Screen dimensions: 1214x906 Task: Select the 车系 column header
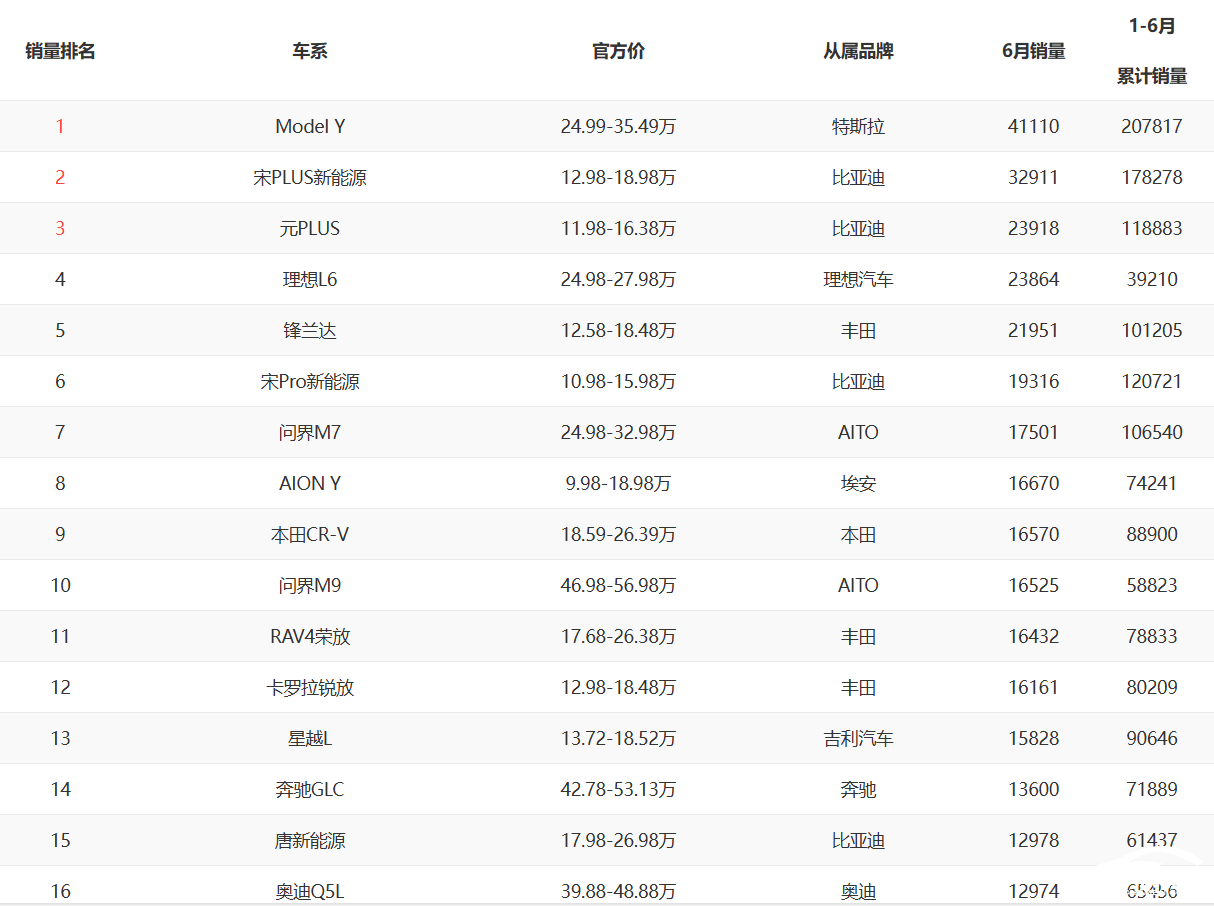coord(310,51)
